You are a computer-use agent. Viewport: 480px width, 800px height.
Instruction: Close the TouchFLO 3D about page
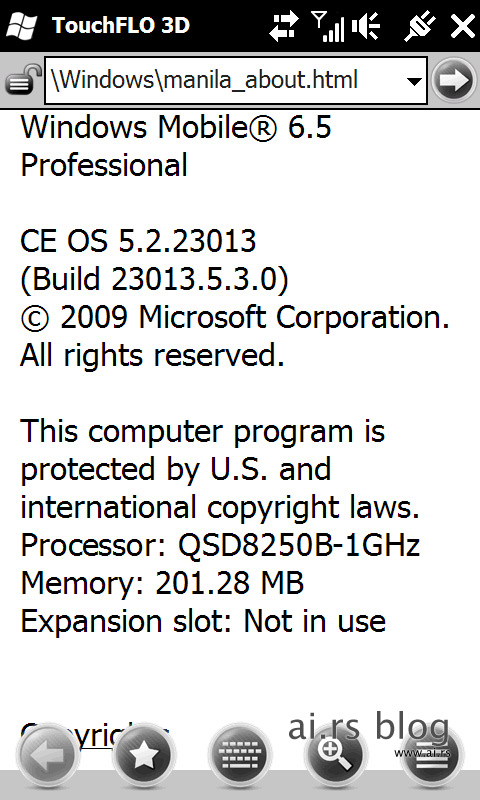[x=462, y=26]
